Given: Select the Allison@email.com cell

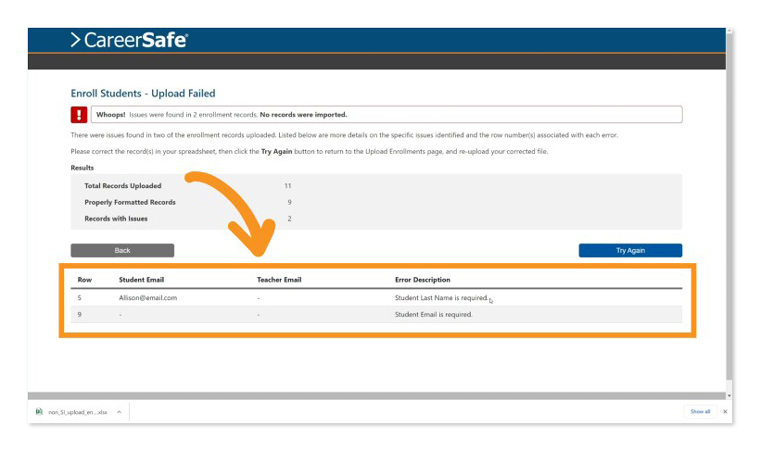Looking at the screenshot, I should click(x=148, y=298).
